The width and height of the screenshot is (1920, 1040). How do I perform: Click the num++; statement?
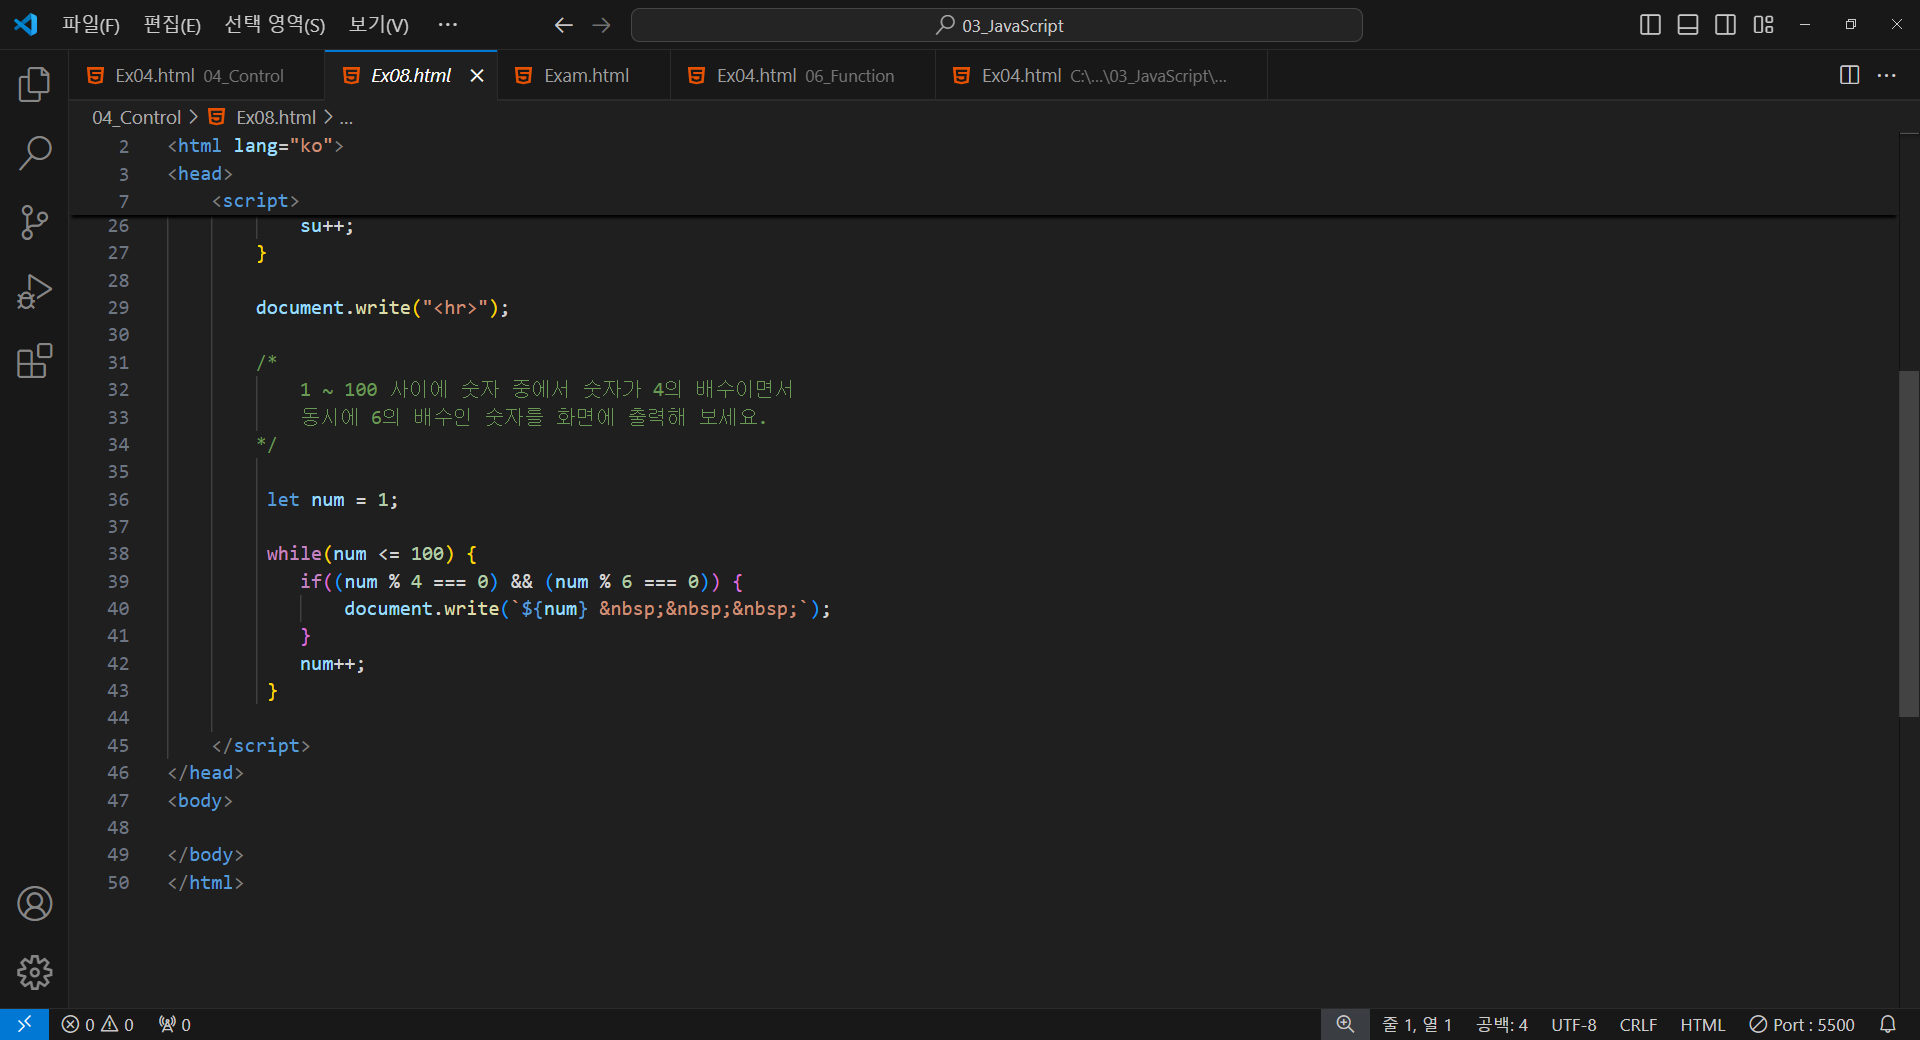(332, 664)
